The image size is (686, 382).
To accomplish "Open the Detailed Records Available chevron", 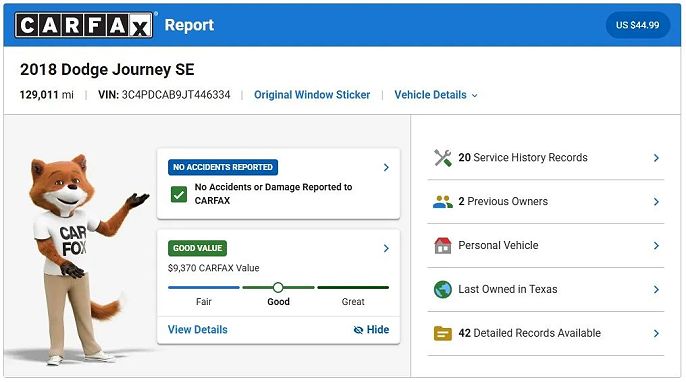I will (x=656, y=333).
